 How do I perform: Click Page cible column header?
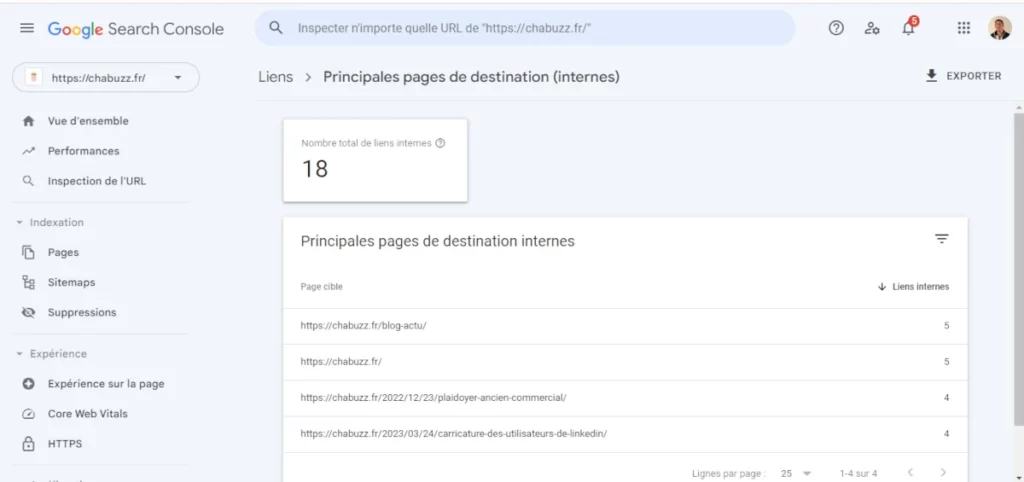(321, 287)
